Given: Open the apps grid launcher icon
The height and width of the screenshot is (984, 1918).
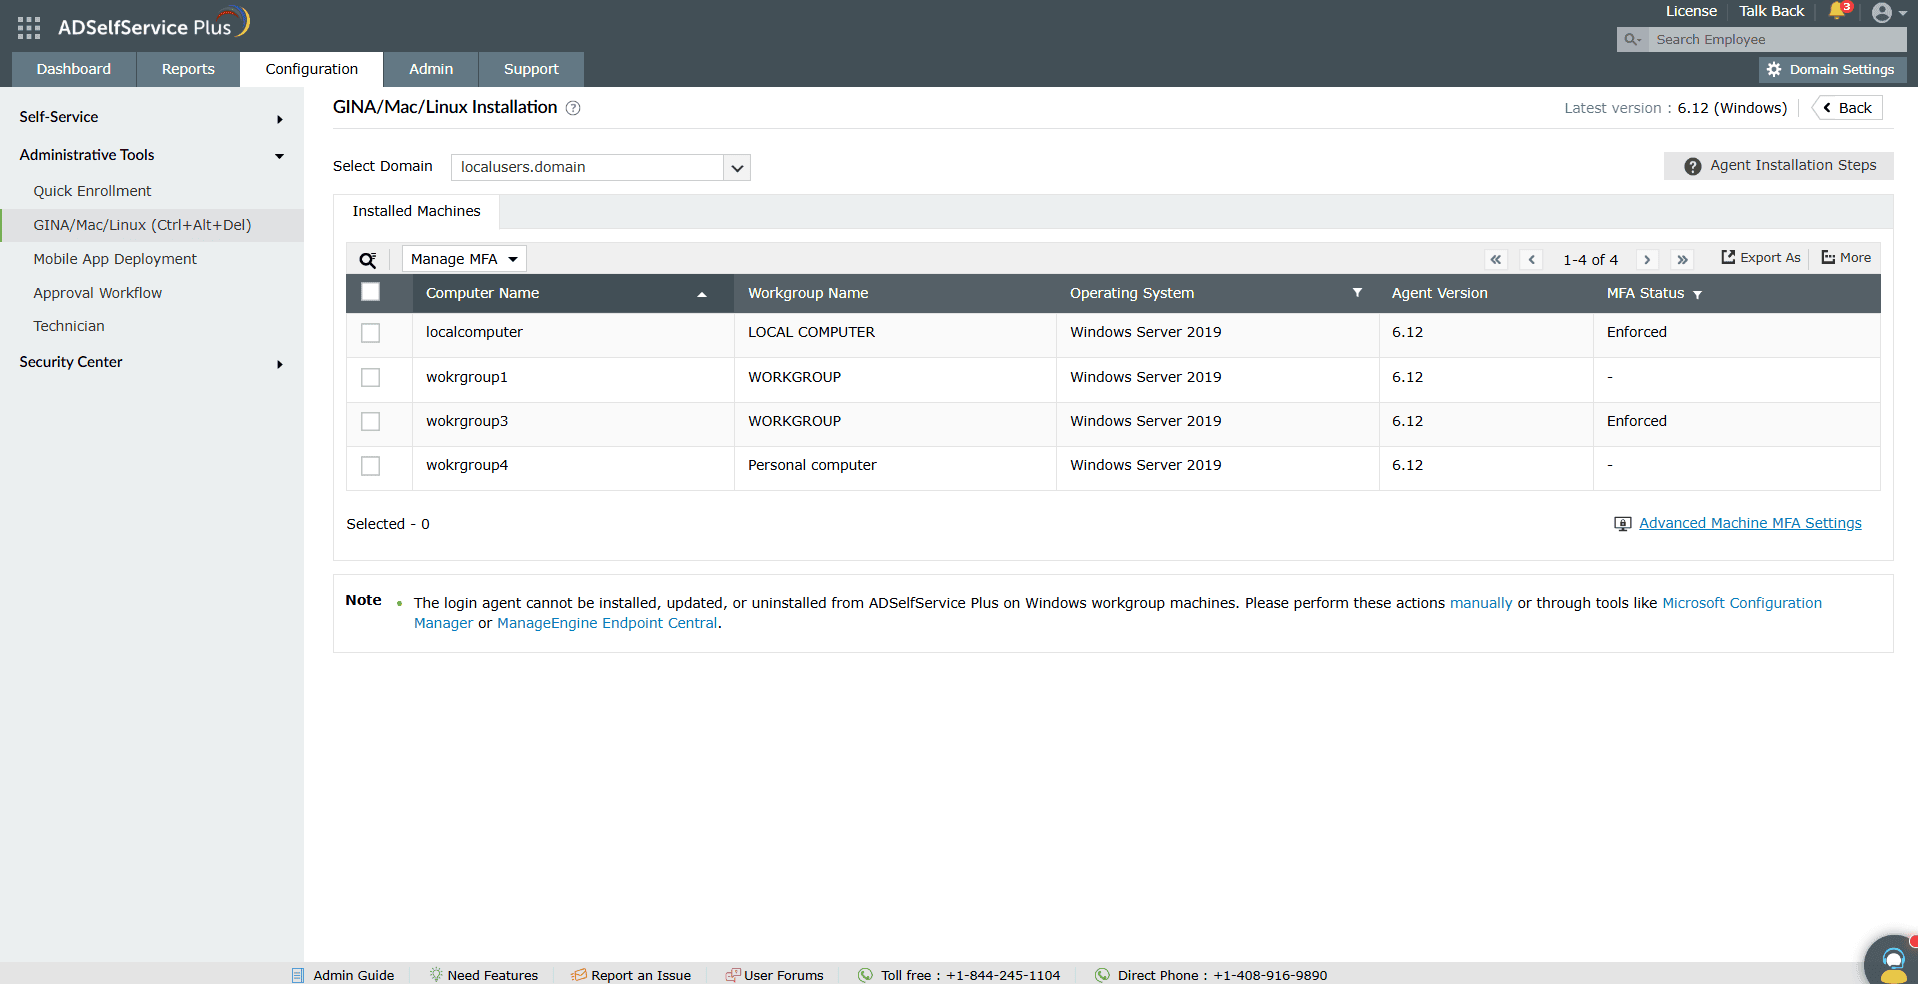Looking at the screenshot, I should coord(29,27).
